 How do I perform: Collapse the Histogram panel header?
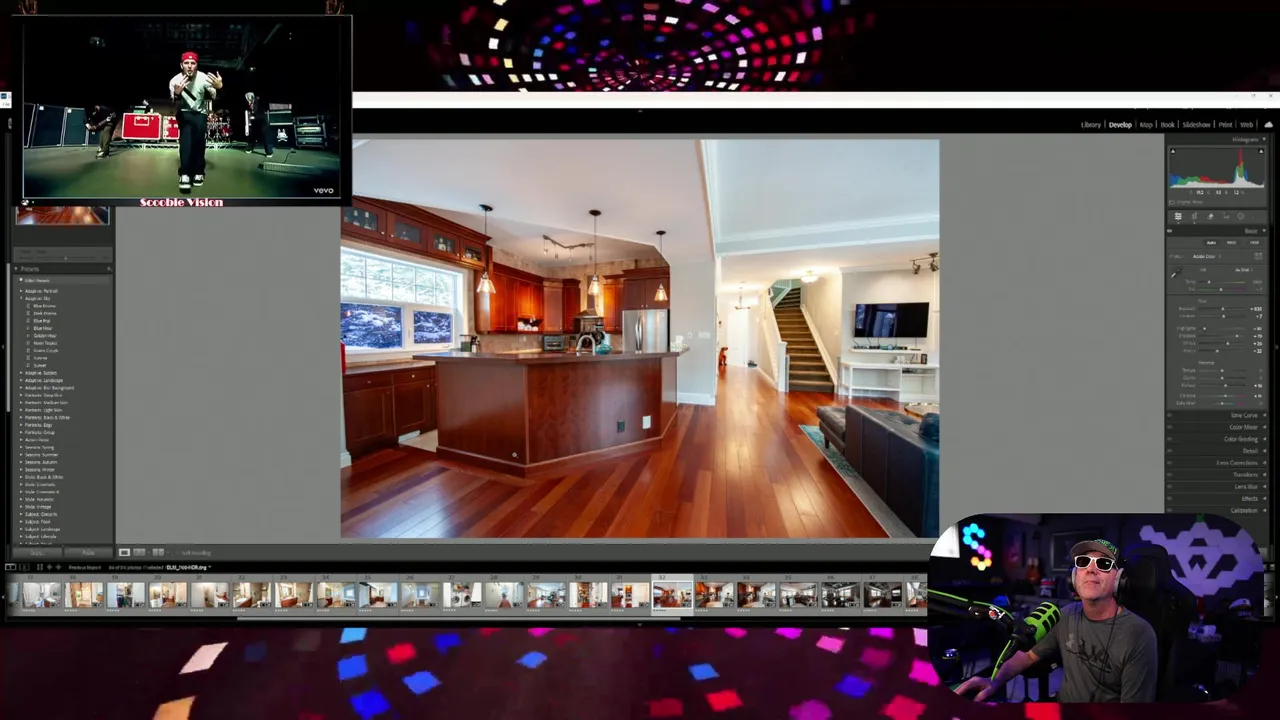[x=1264, y=139]
